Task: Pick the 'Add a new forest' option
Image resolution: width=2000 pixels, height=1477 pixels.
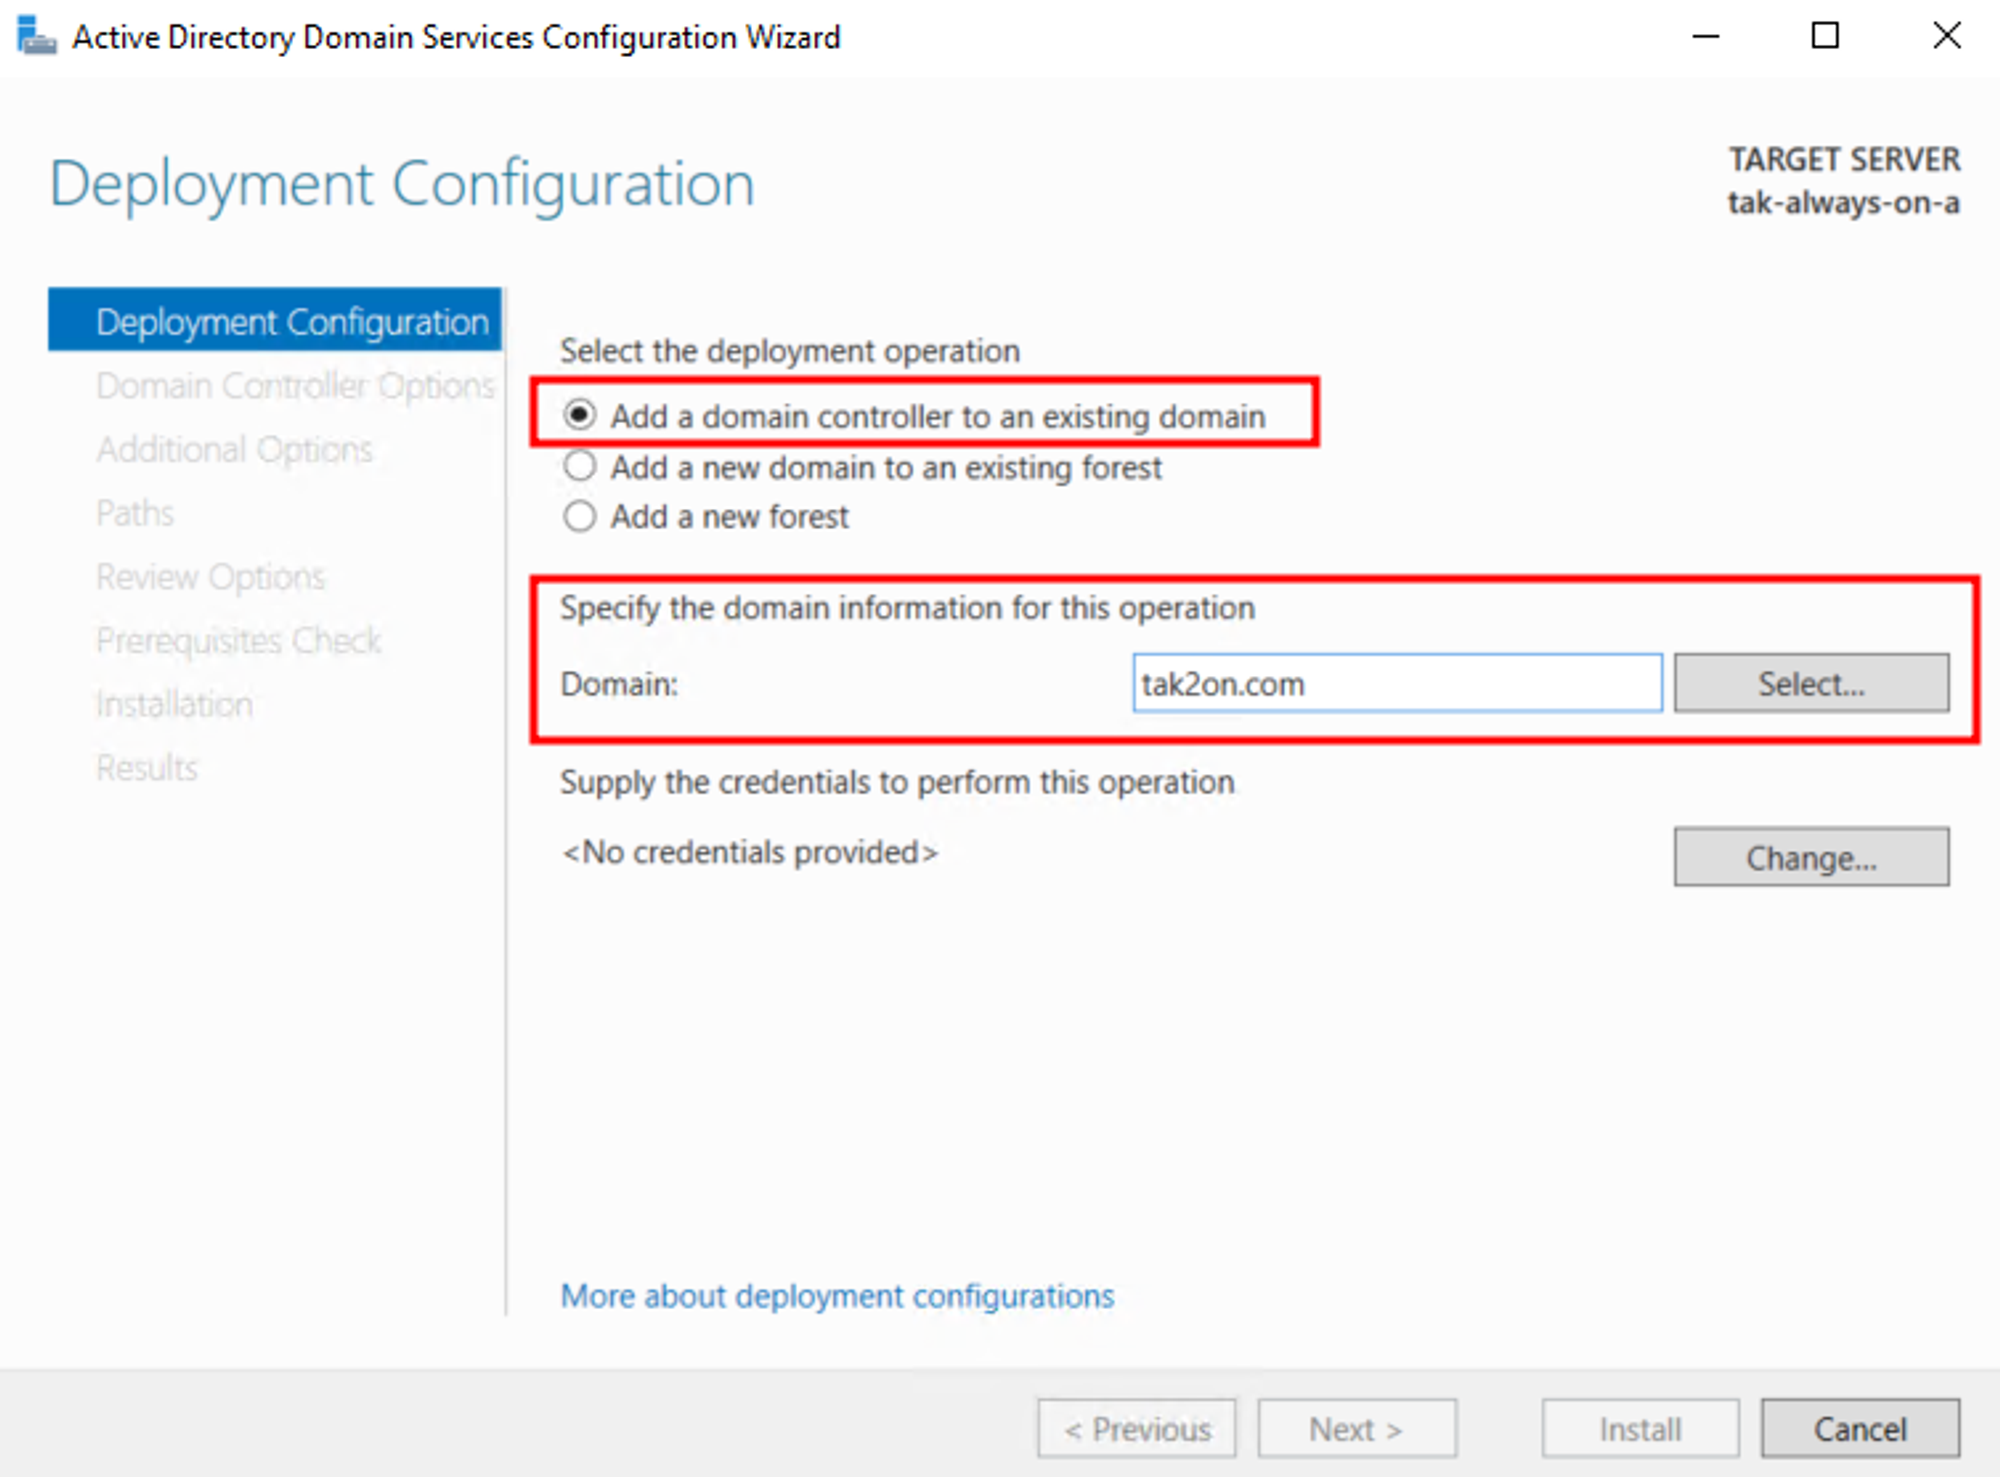Action: (580, 517)
